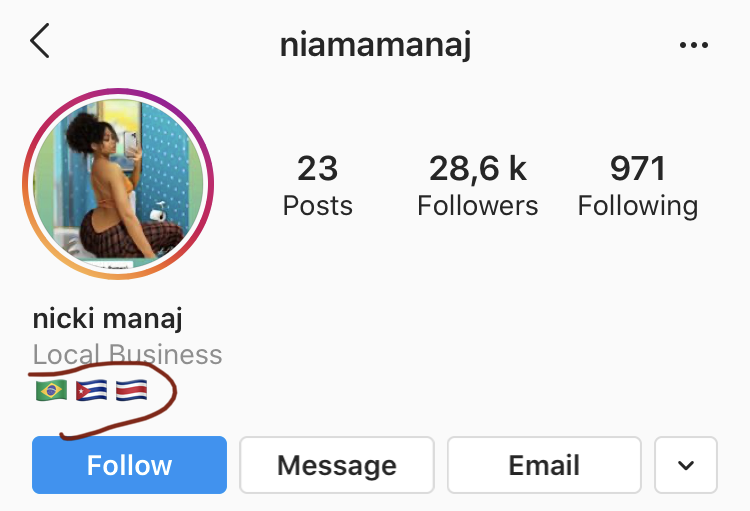Tap the Costa Rica flag emoji in bio
Image resolution: width=750 pixels, height=511 pixels.
click(132, 390)
